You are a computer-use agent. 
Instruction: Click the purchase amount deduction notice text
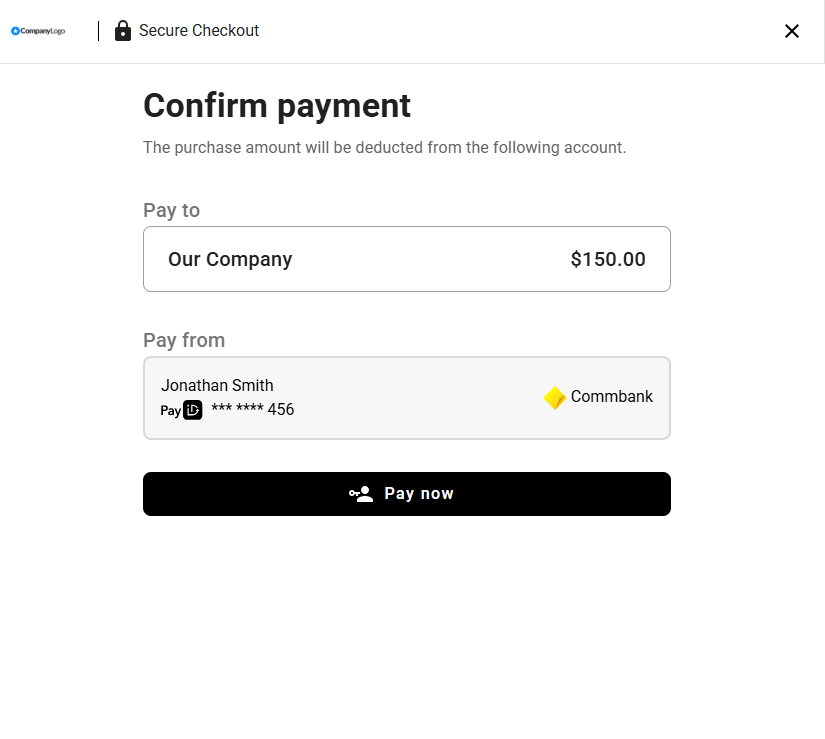385,148
